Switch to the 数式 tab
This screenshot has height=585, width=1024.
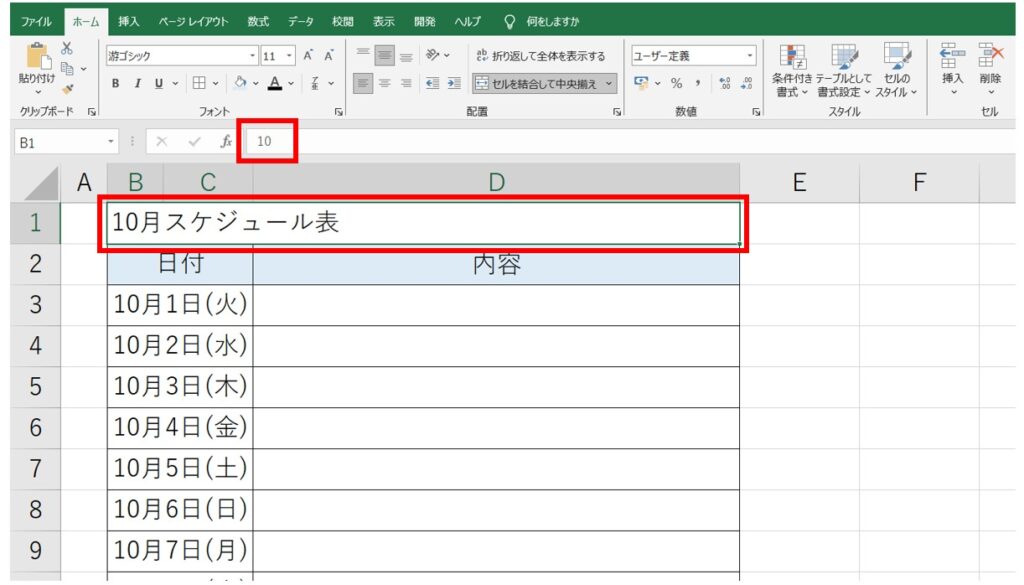[x=258, y=22]
